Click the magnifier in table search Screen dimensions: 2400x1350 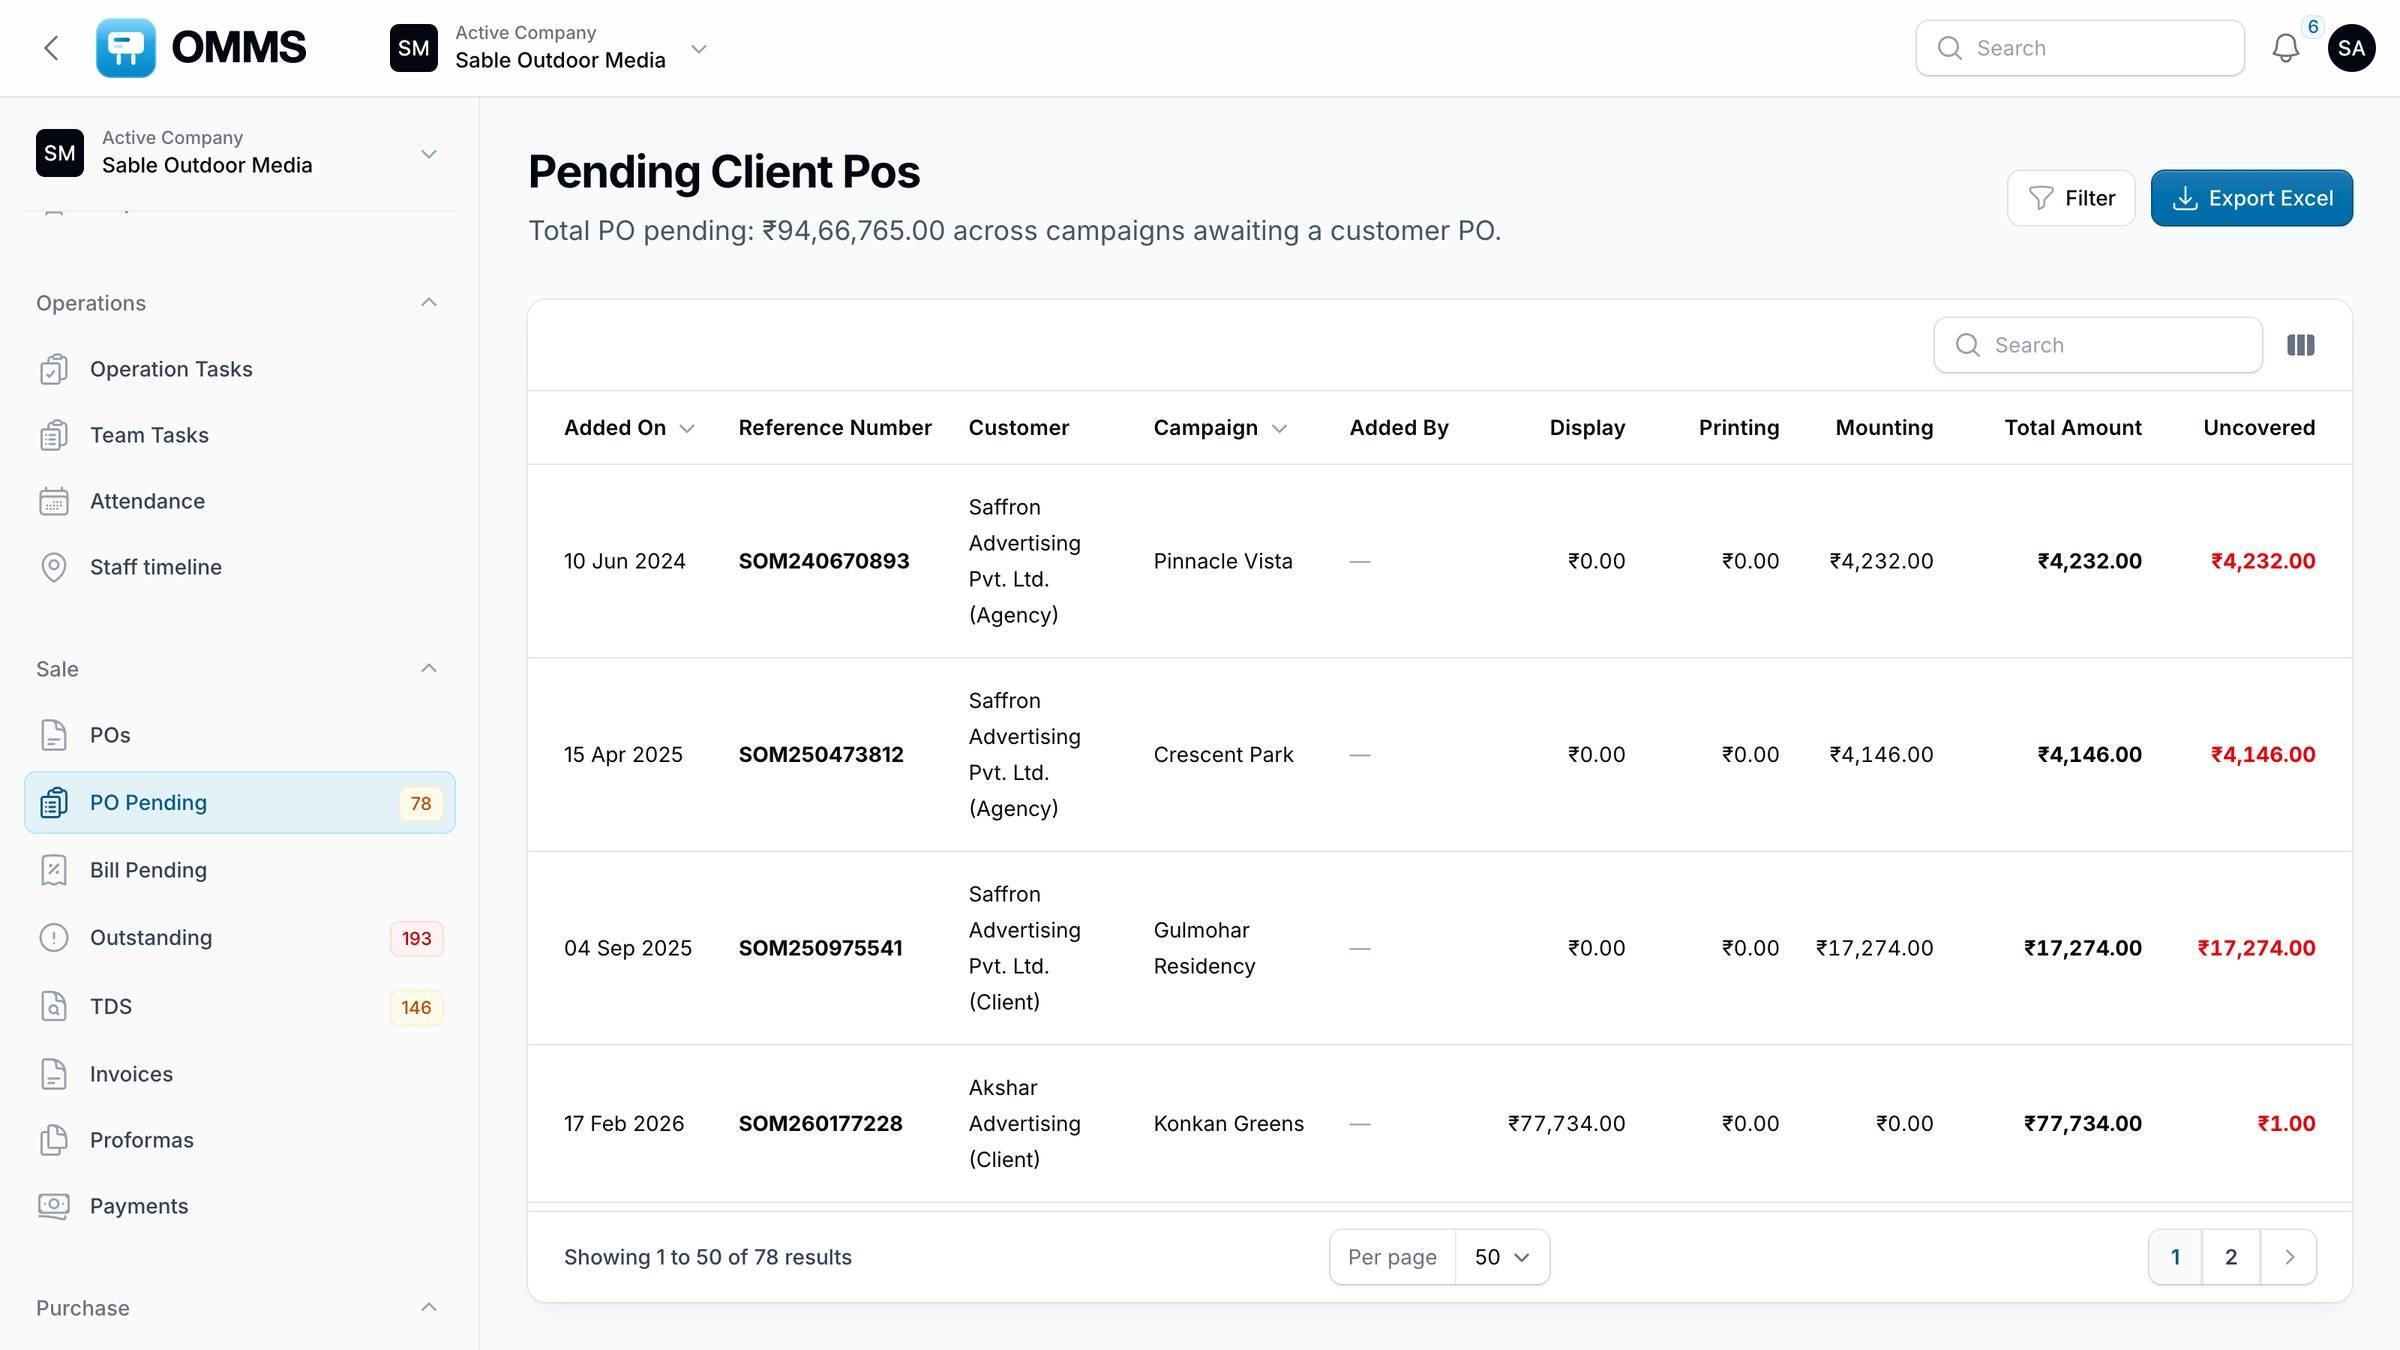[1968, 345]
